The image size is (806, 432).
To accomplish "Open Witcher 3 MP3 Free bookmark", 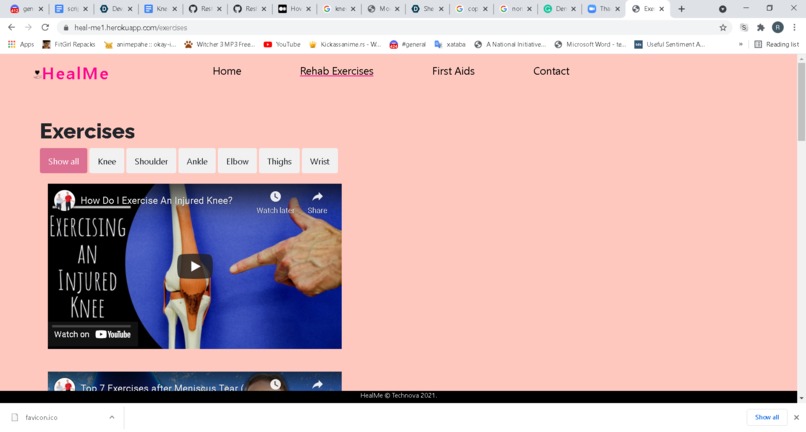I will tap(219, 45).
